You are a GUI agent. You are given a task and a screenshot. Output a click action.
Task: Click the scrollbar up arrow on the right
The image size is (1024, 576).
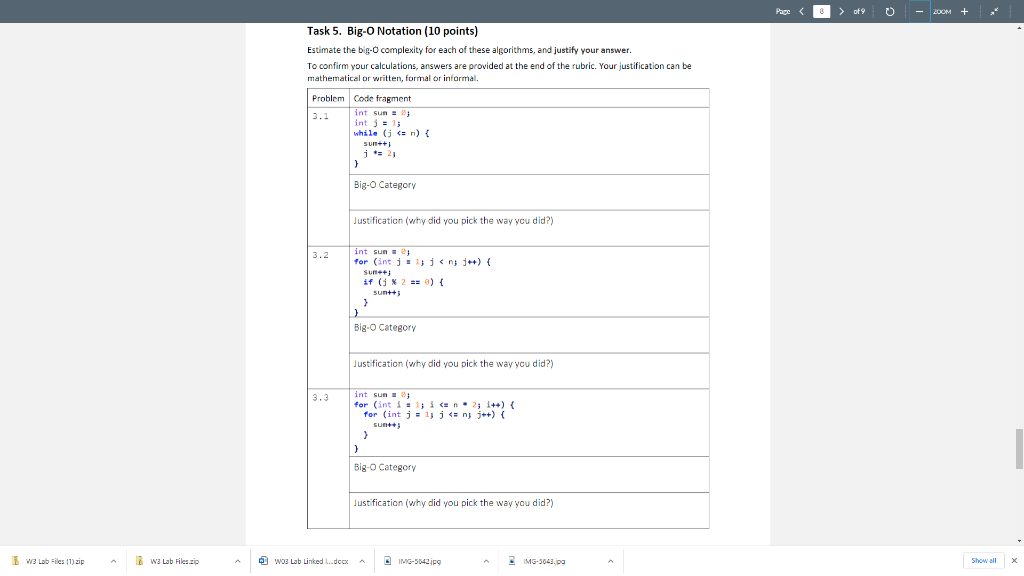point(1018,30)
